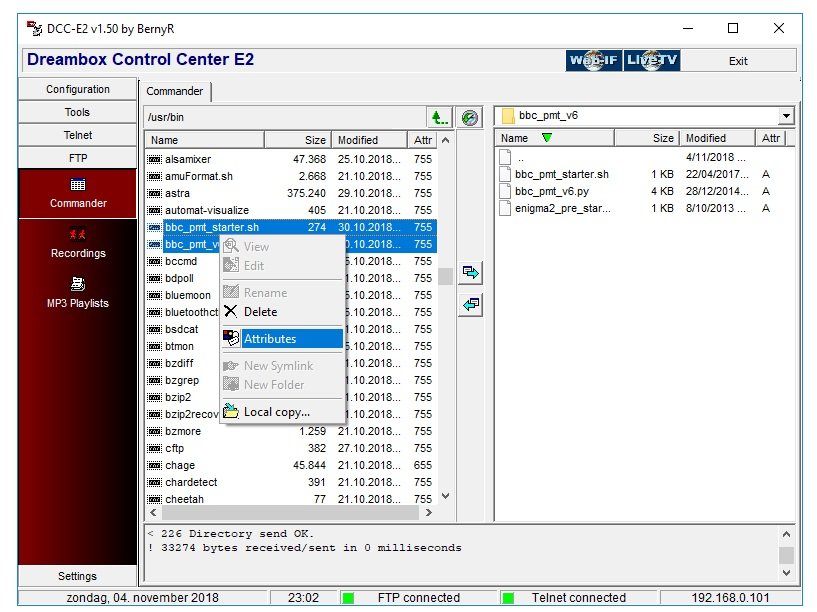Click the bbc_pmt_starter.sh file icon in left pane
The width and height of the screenshot is (817, 612).
click(x=154, y=227)
